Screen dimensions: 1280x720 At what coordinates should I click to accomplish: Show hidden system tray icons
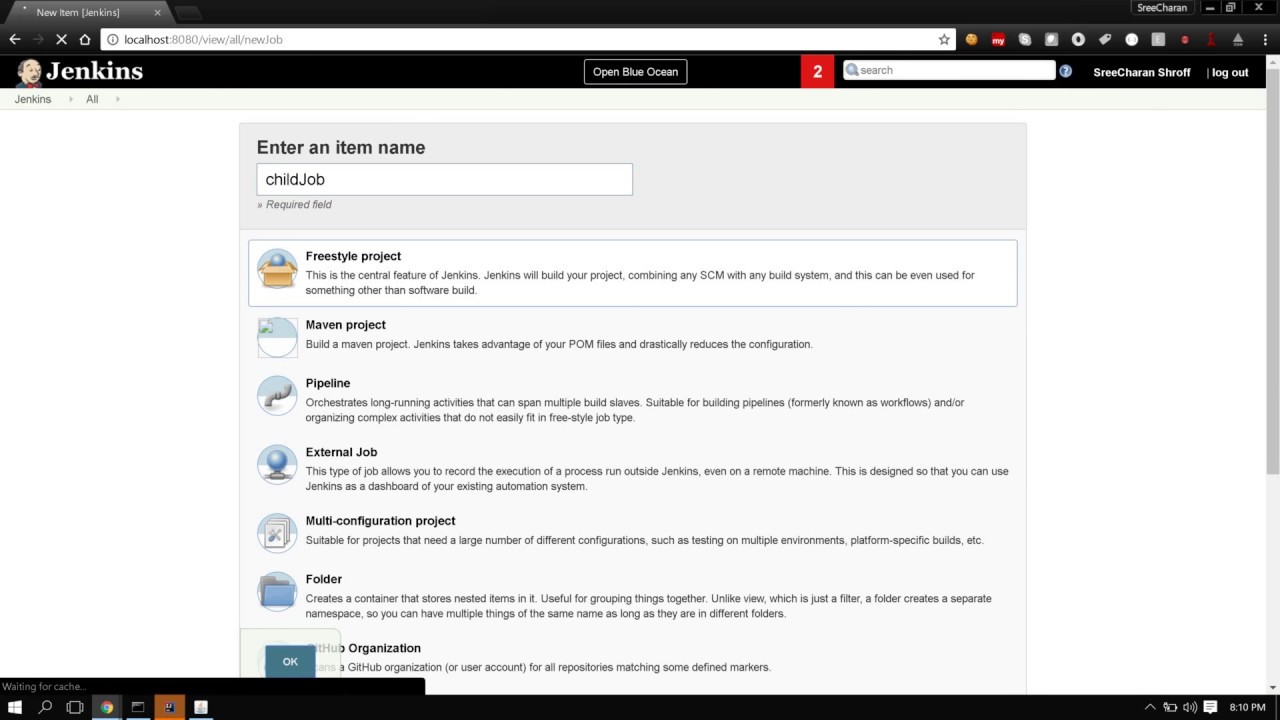(1150, 707)
